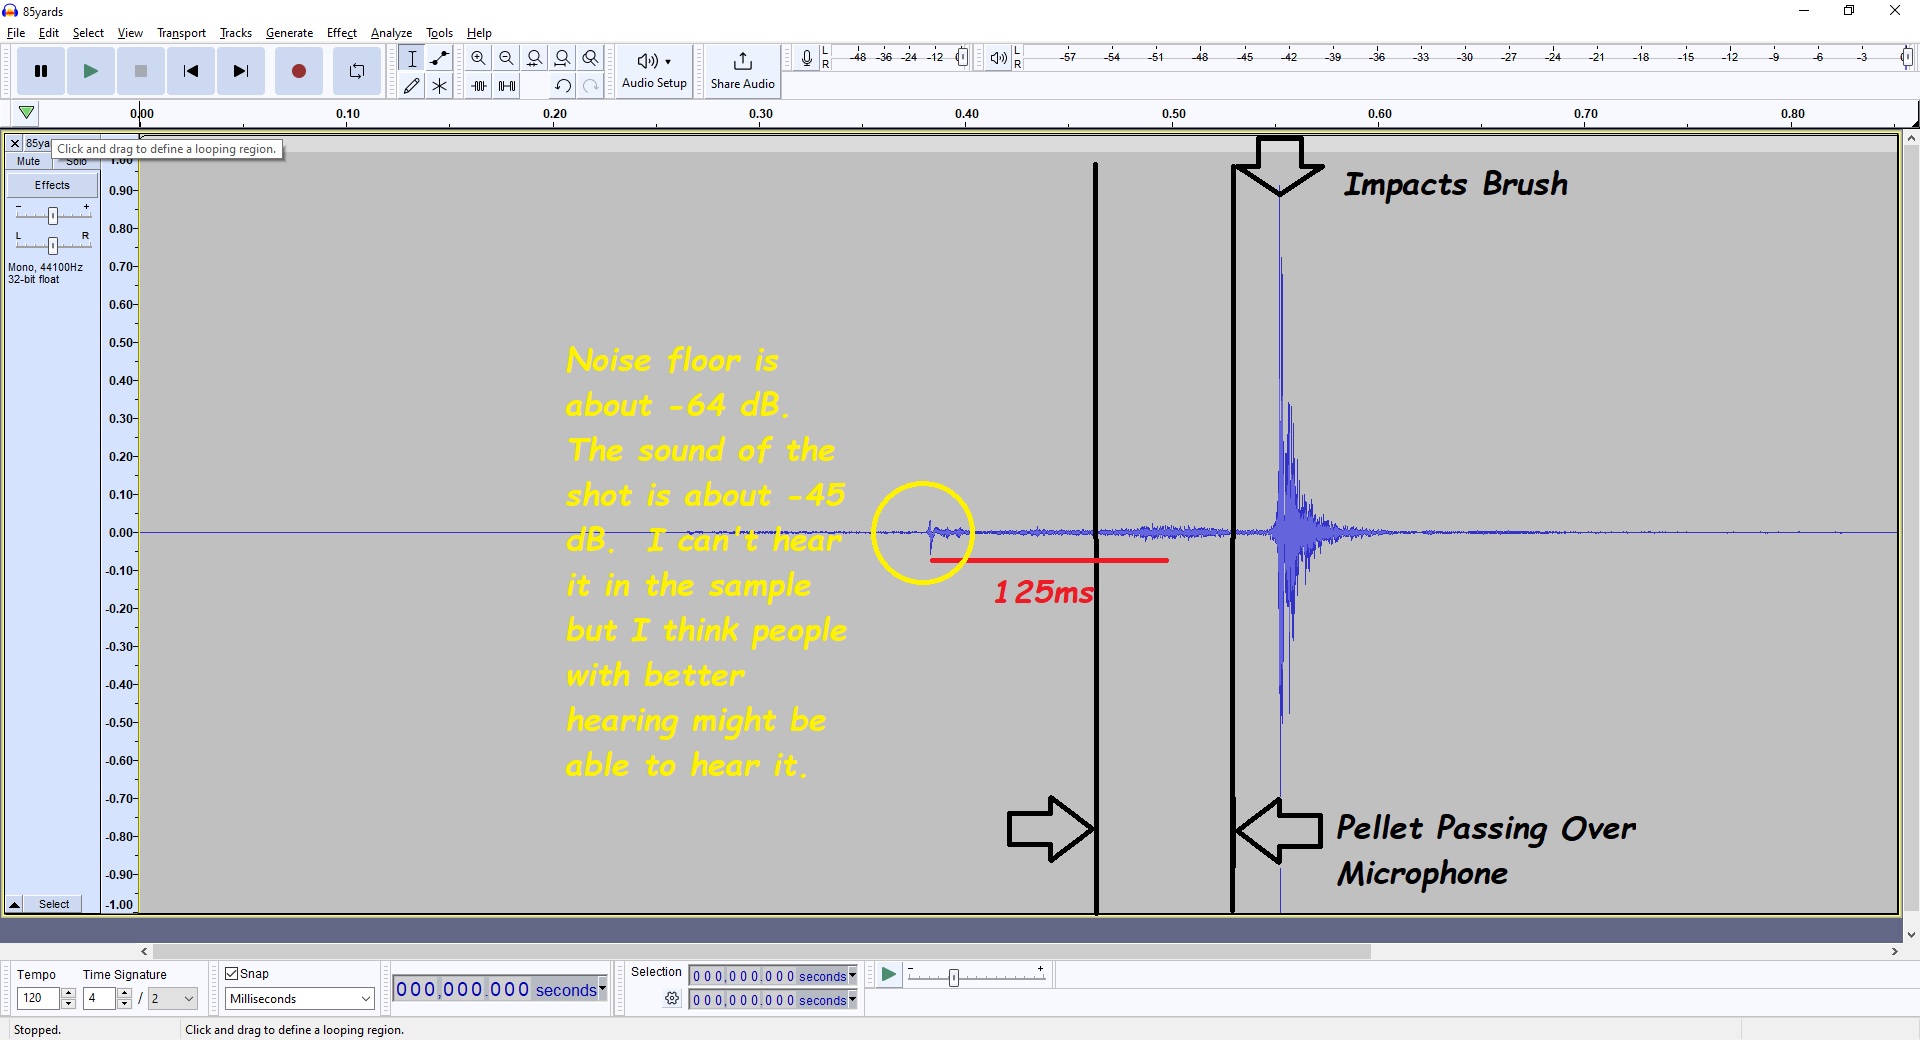Viewport: 1920px width, 1040px height.
Task: Select the Multi-tool asterisk icon
Action: click(x=440, y=86)
